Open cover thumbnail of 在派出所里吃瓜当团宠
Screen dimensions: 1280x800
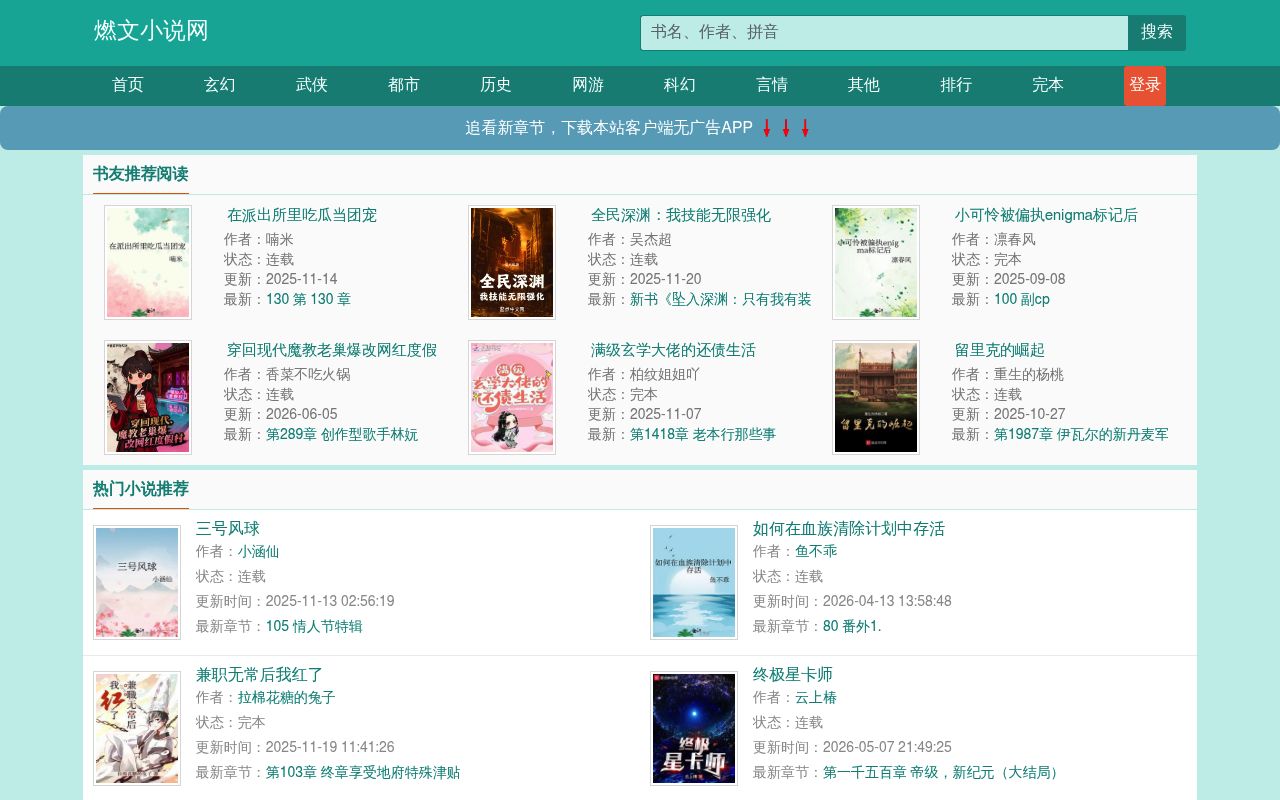[x=148, y=263]
